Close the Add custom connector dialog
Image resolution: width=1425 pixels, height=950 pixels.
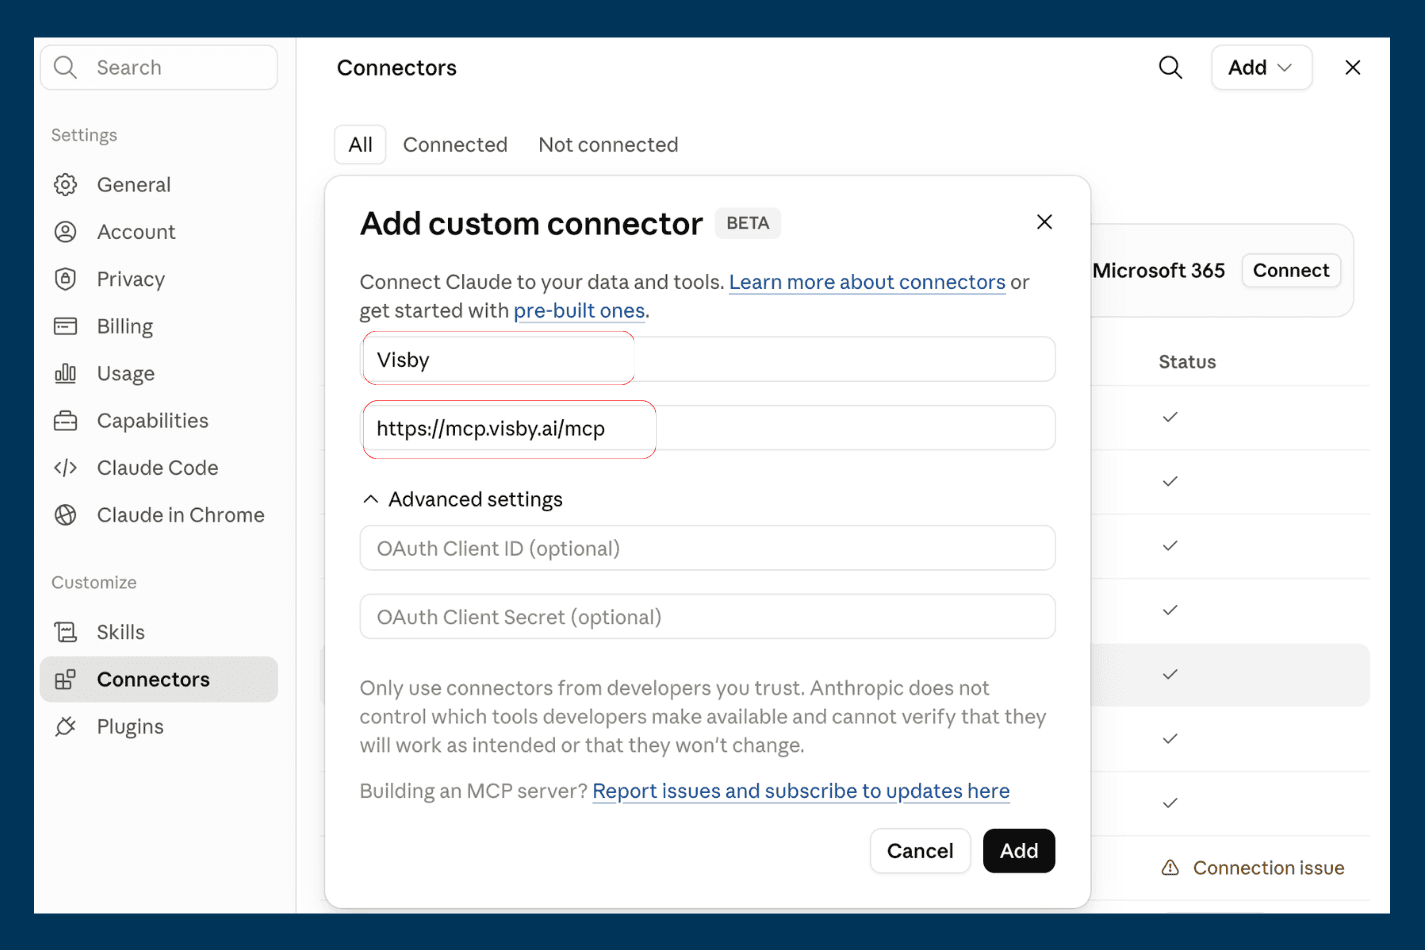point(1044,222)
